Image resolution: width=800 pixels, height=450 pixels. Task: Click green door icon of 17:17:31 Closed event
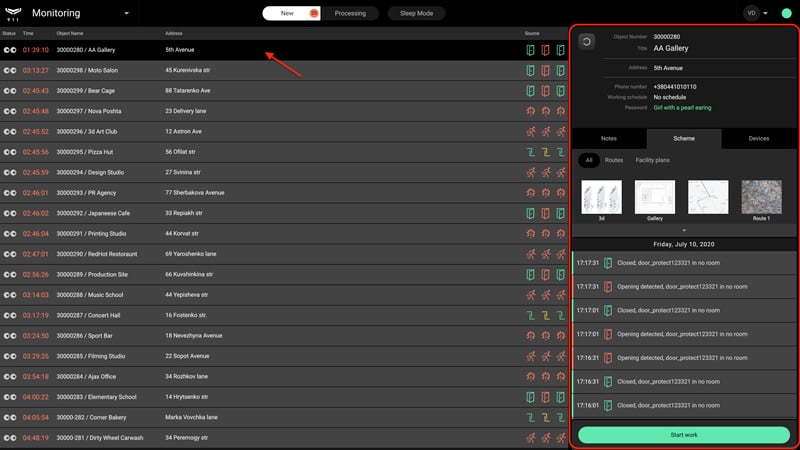[608, 263]
